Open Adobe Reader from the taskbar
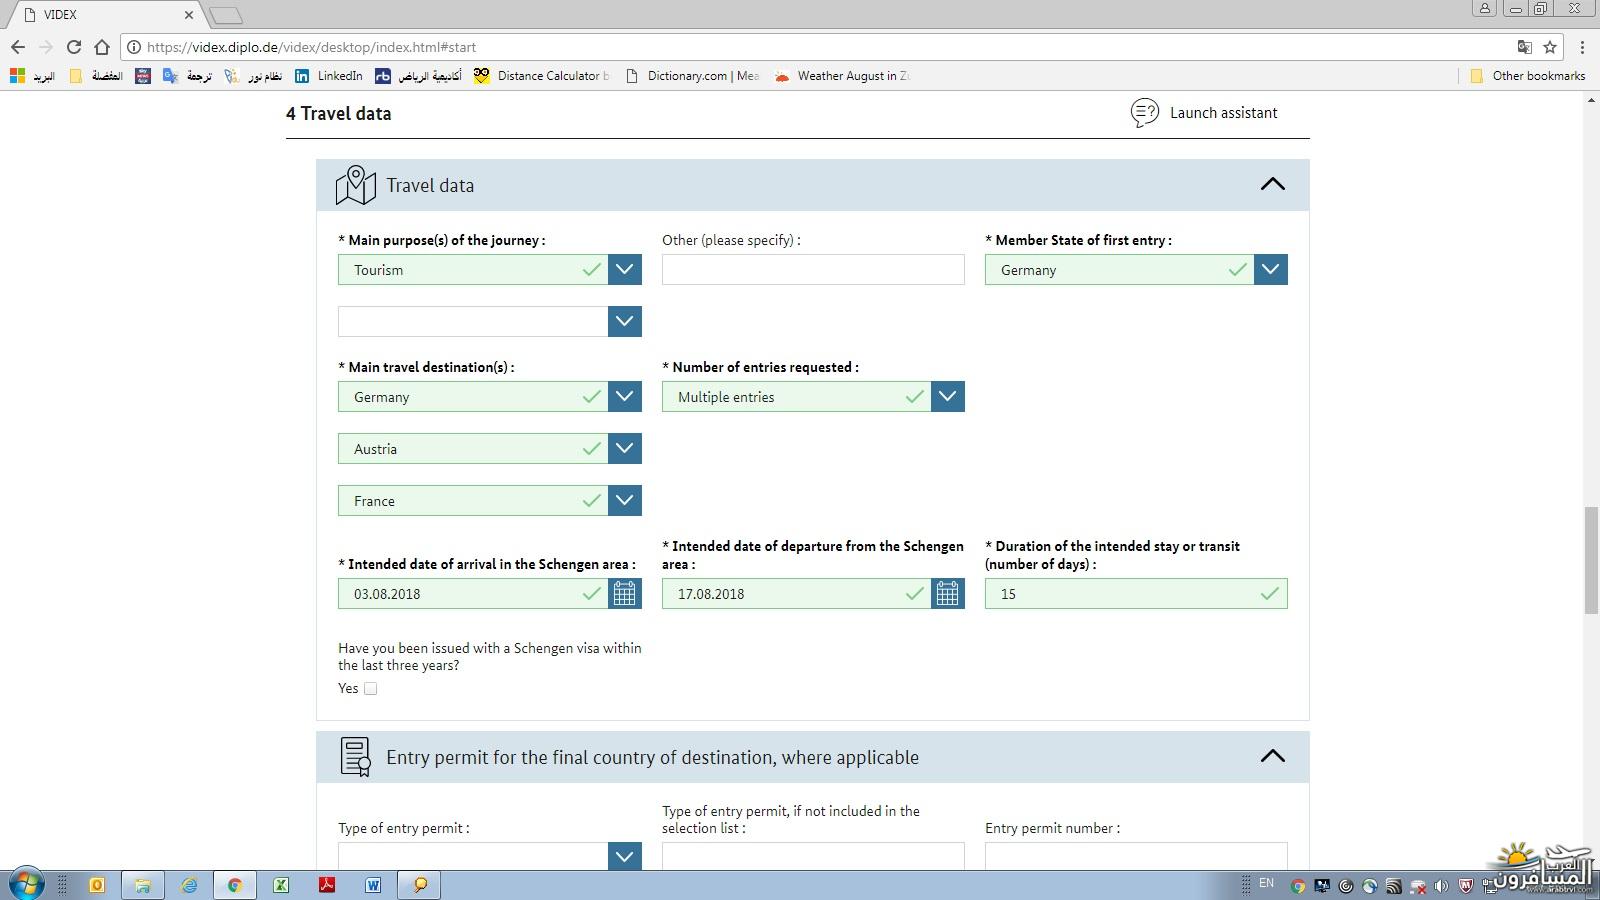1600x900 pixels. click(x=327, y=885)
